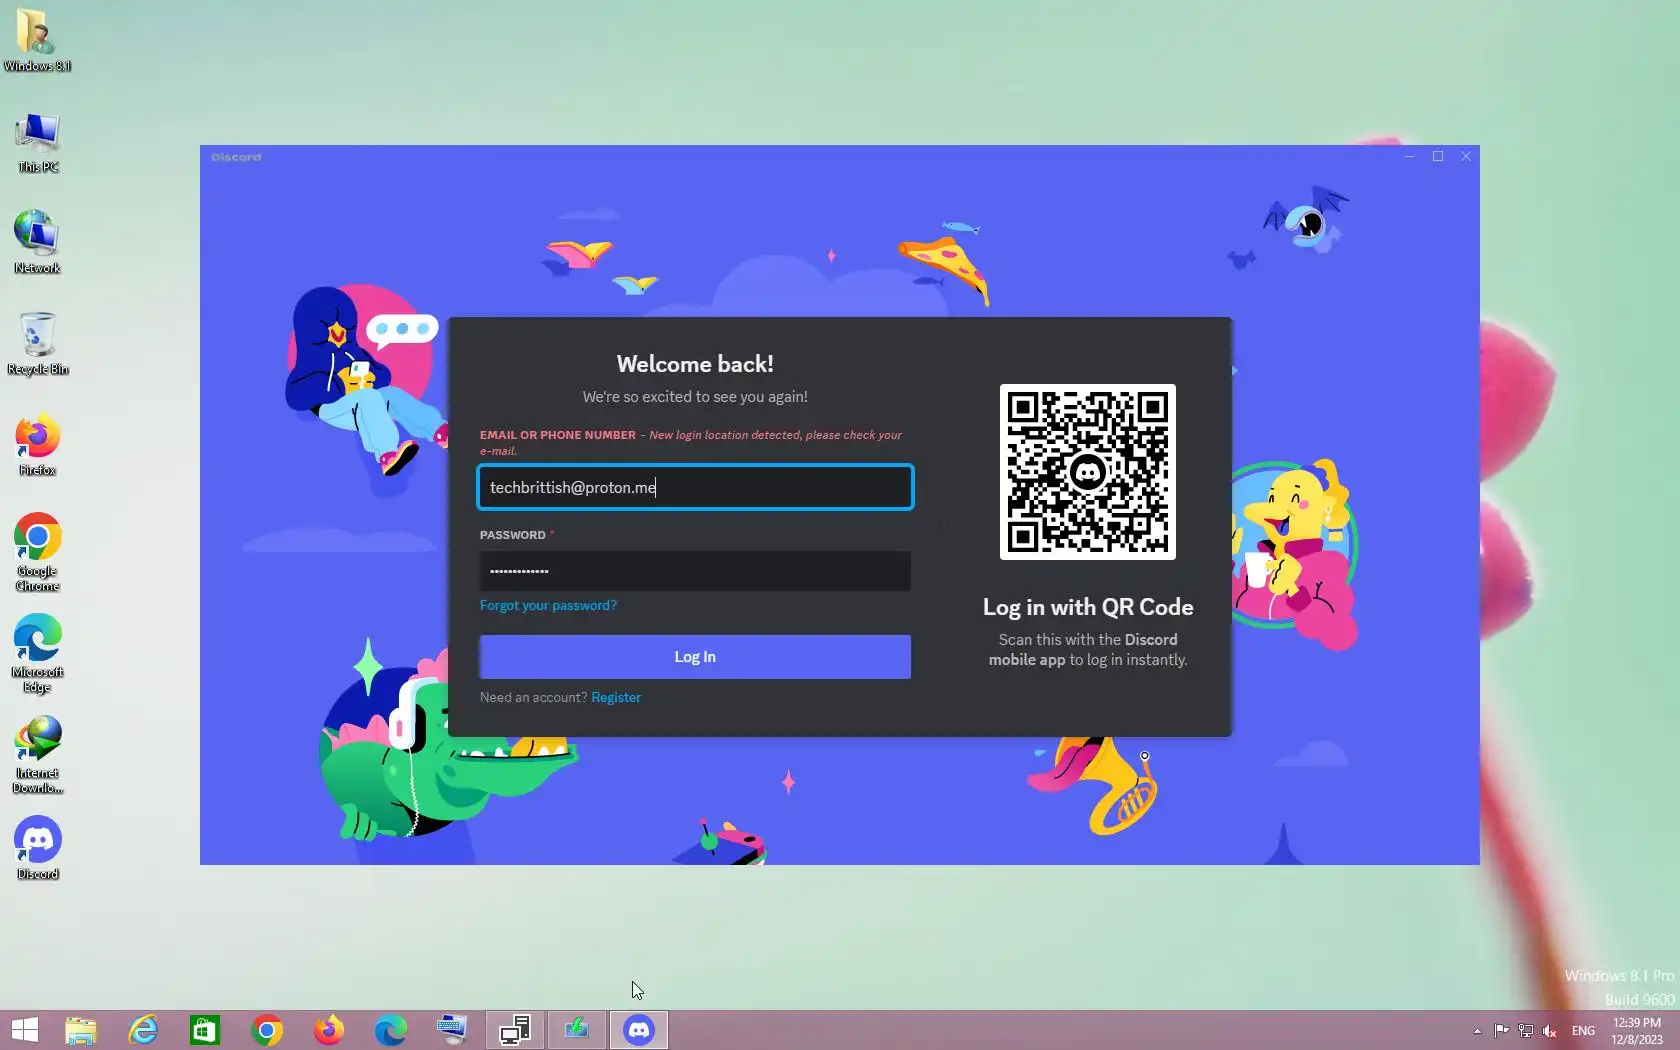1680x1050 pixels.
Task: Focus the Discord password field
Action: click(x=695, y=571)
